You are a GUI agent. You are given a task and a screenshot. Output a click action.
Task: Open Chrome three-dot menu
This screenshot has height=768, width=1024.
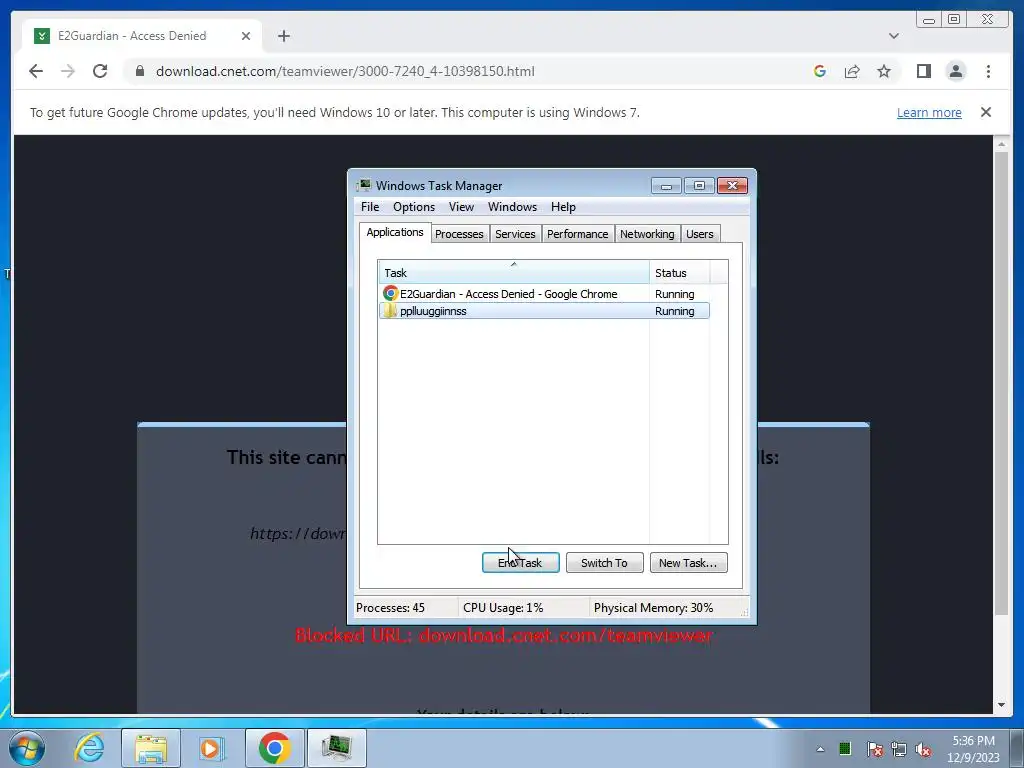click(988, 71)
